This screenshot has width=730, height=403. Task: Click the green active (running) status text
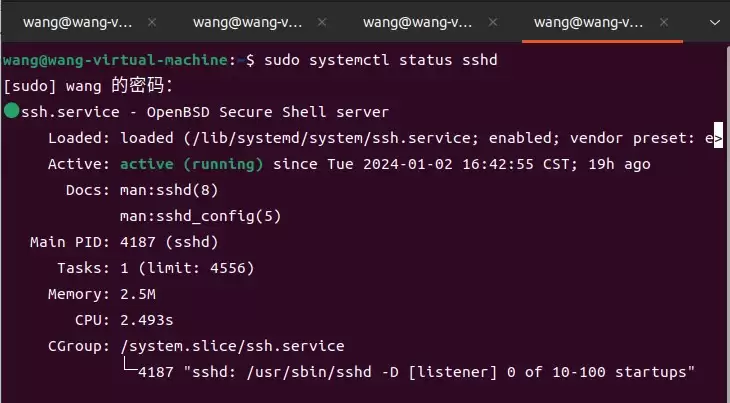click(192, 164)
